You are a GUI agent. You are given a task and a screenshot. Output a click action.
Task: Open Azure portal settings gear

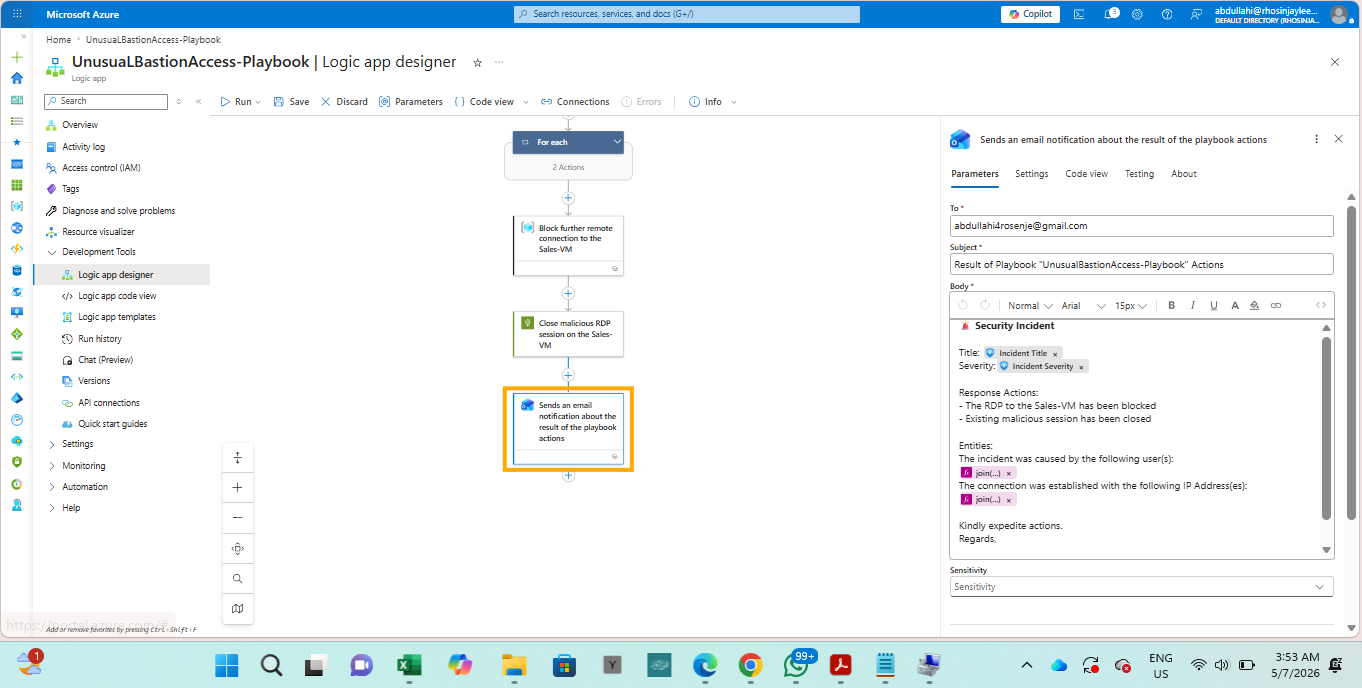pyautogui.click(x=1138, y=14)
